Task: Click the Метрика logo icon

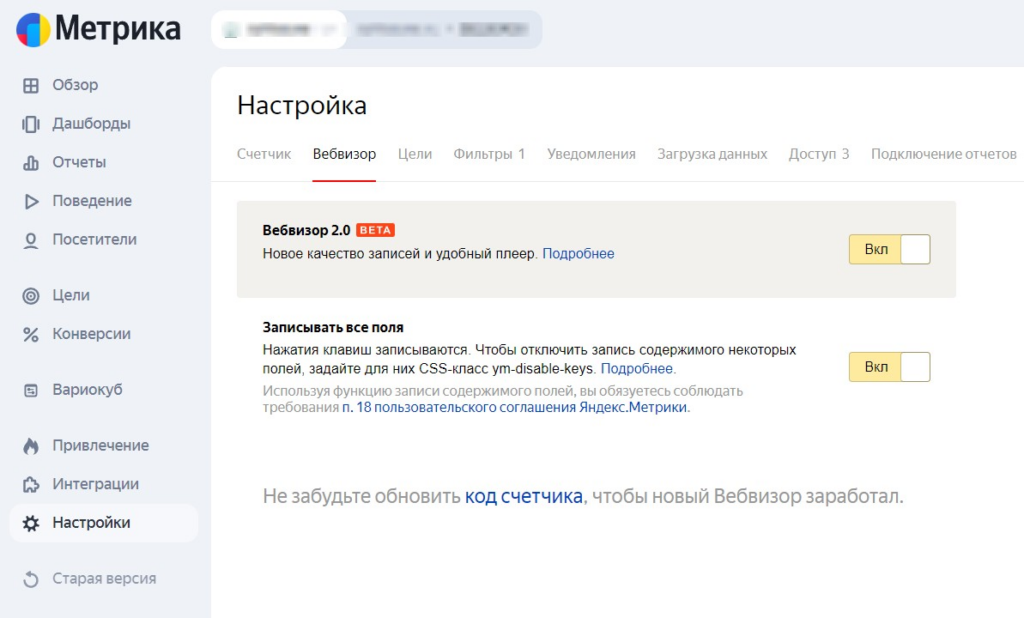Action: tap(33, 29)
